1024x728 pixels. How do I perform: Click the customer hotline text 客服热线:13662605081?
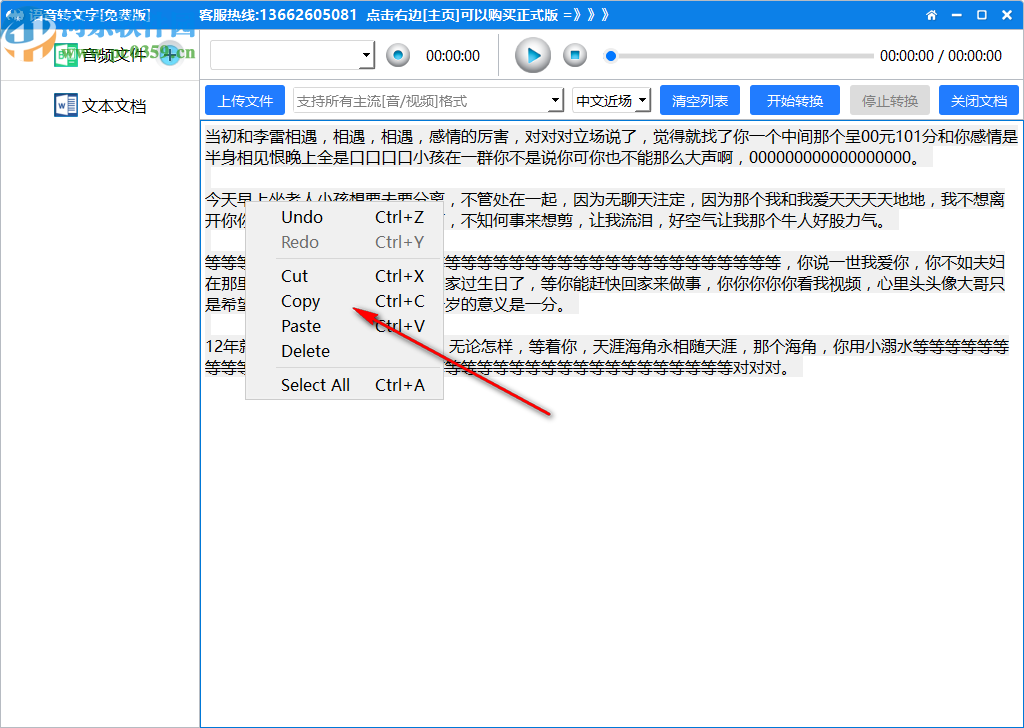[278, 15]
